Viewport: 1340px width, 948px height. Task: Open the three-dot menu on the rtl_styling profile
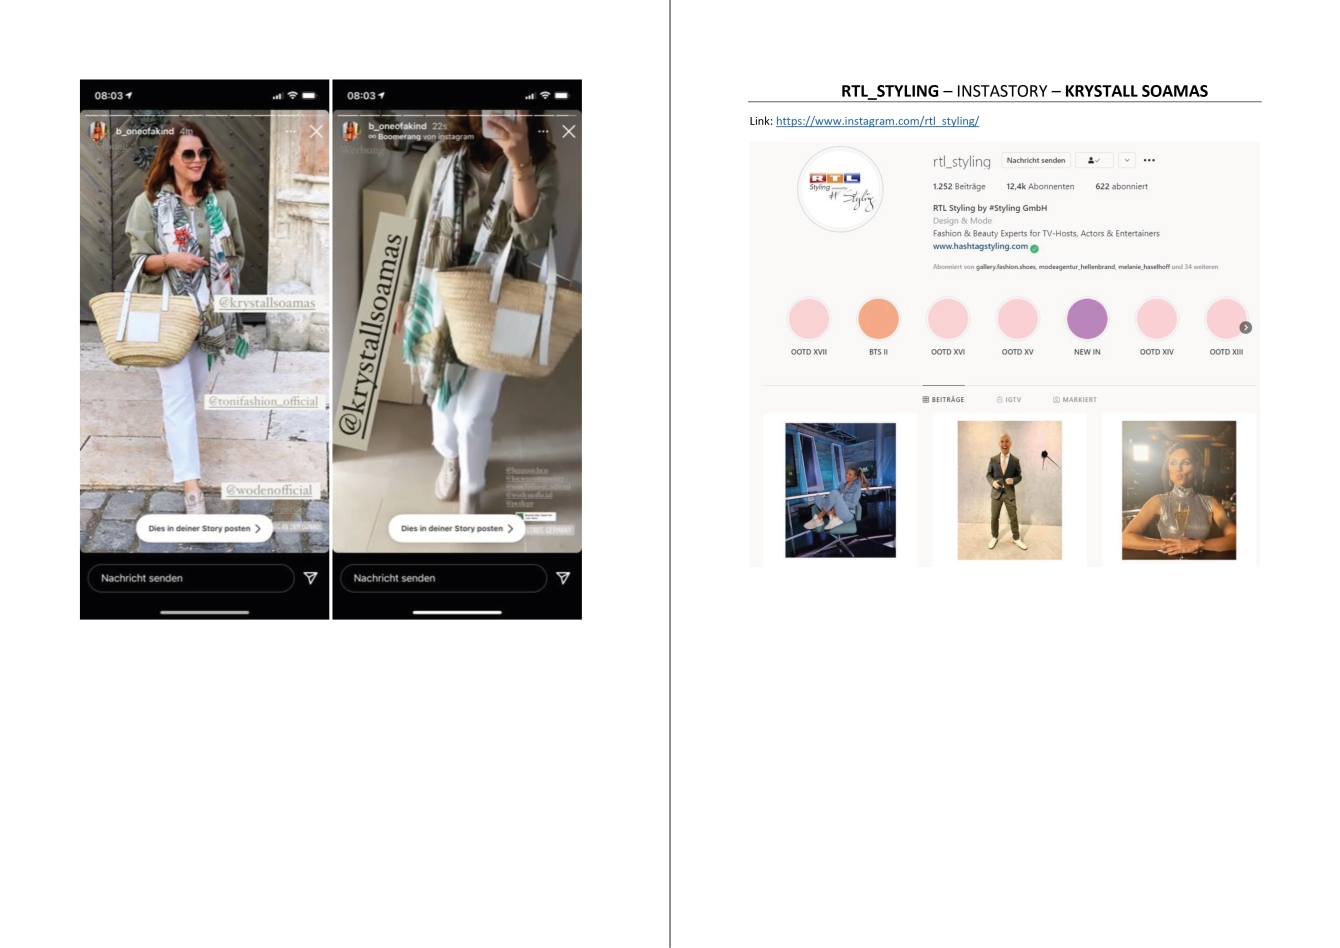click(1149, 160)
